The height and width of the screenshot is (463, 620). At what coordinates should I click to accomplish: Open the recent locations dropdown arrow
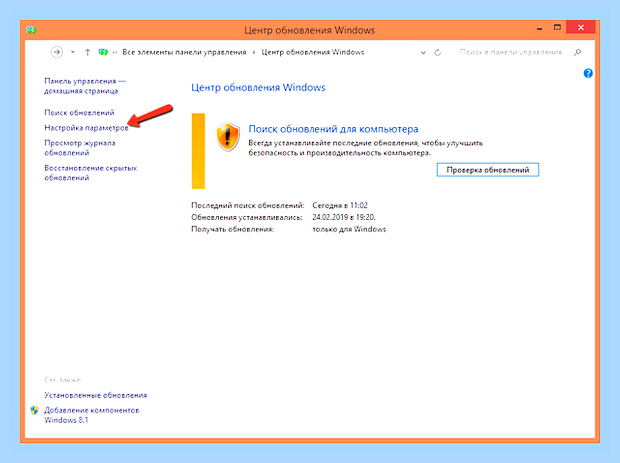tap(73, 52)
